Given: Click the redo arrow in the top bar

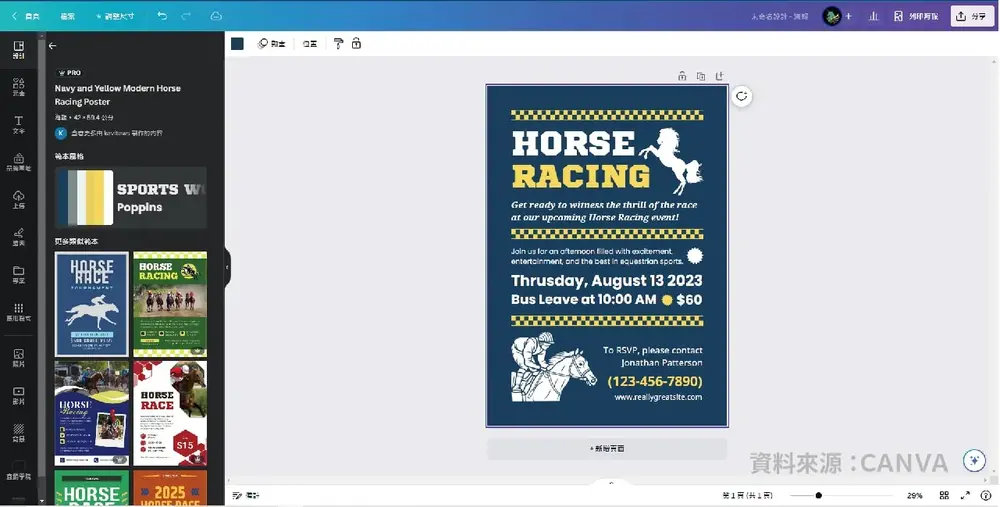Looking at the screenshot, I should [186, 16].
